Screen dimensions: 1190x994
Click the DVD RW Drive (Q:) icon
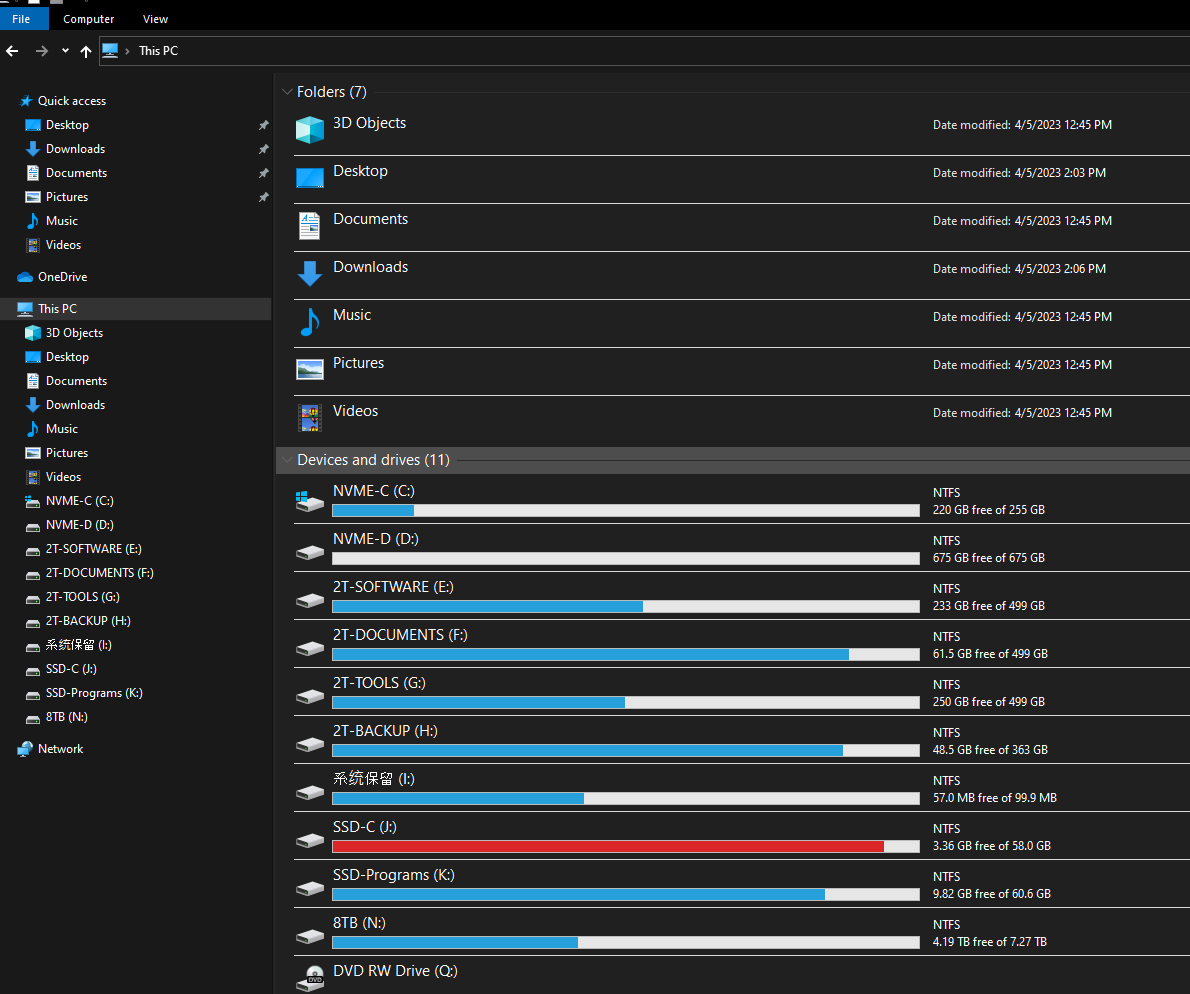(x=310, y=977)
